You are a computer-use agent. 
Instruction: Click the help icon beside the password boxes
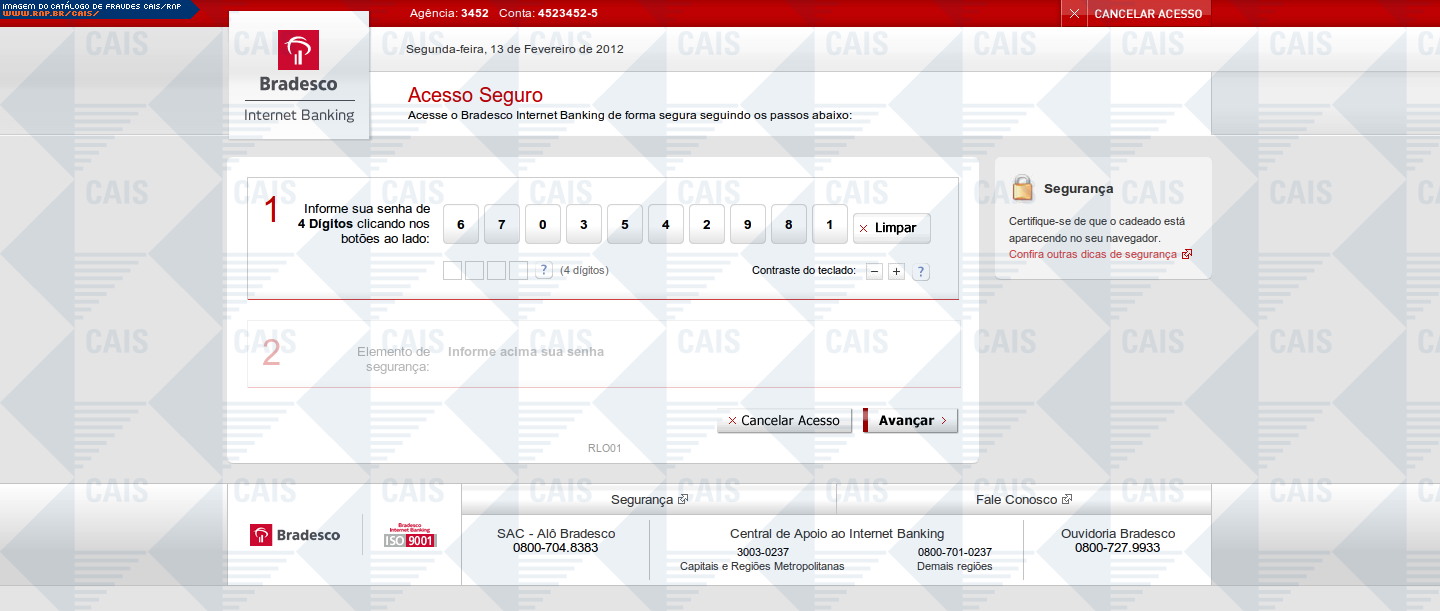click(x=544, y=270)
